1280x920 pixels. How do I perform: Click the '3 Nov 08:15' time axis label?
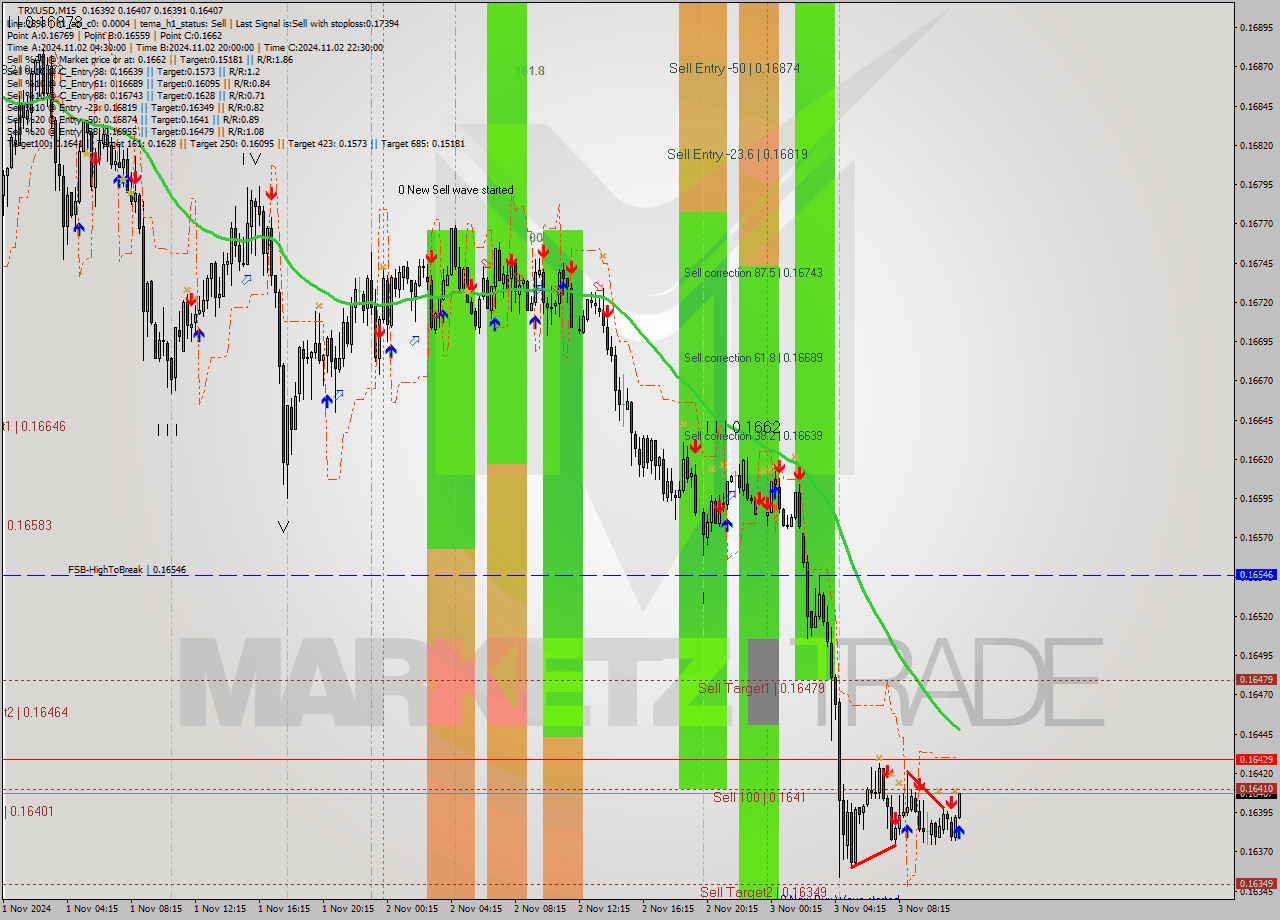[x=923, y=909]
